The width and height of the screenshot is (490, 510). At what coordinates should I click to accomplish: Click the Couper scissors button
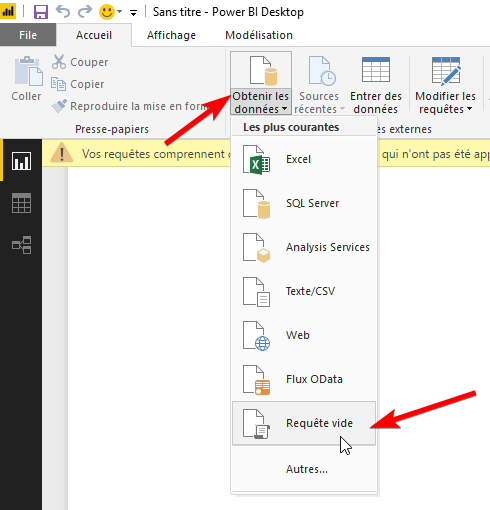point(80,62)
